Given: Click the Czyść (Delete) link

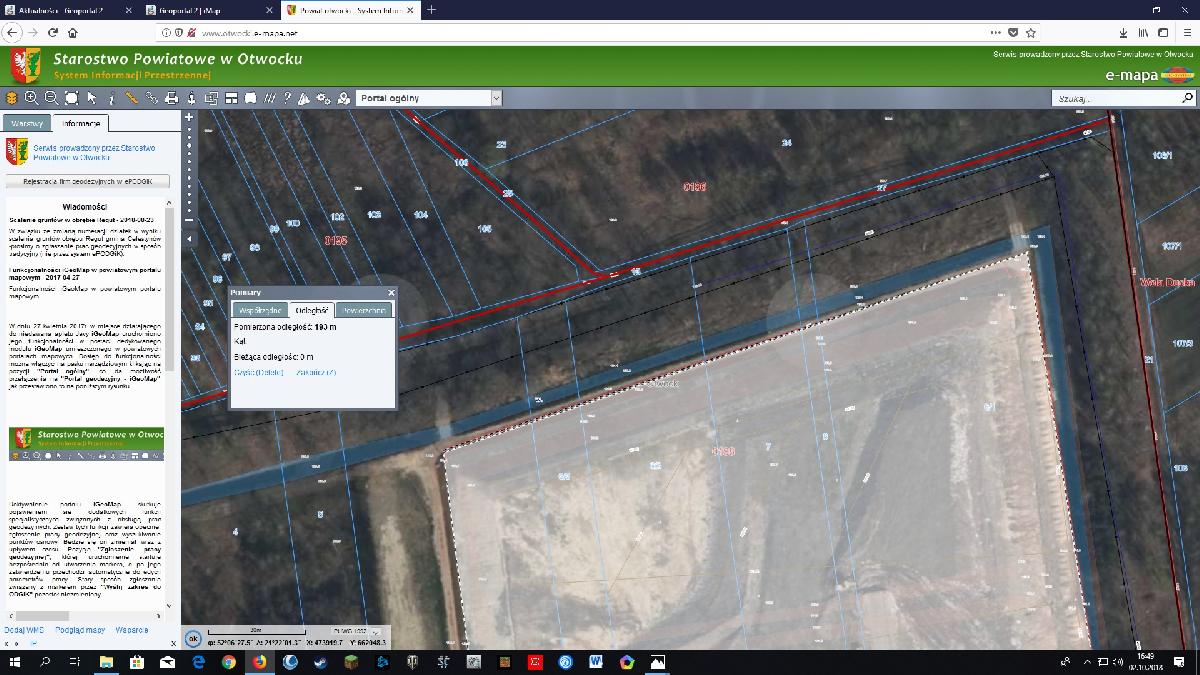Looking at the screenshot, I should pos(258,372).
